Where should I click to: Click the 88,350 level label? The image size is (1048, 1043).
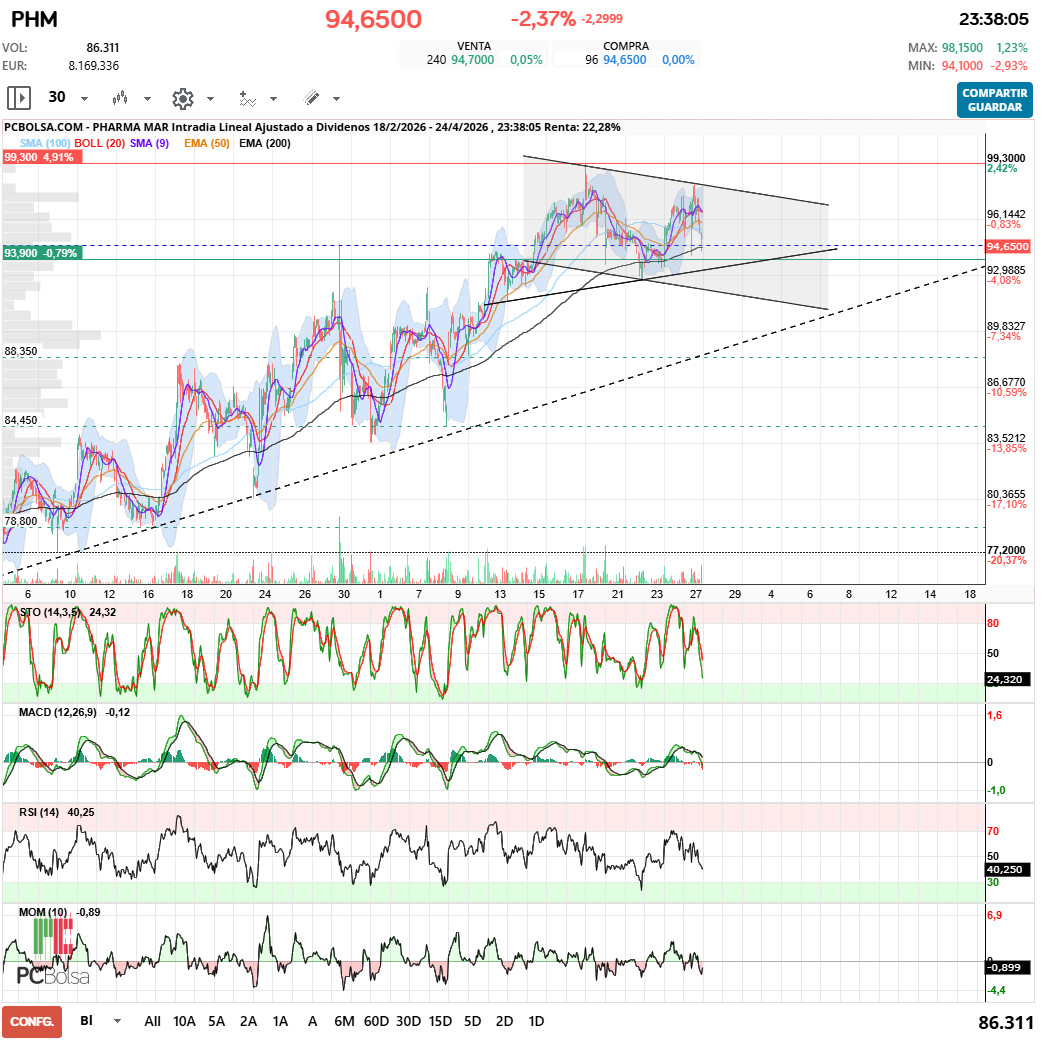coord(21,351)
